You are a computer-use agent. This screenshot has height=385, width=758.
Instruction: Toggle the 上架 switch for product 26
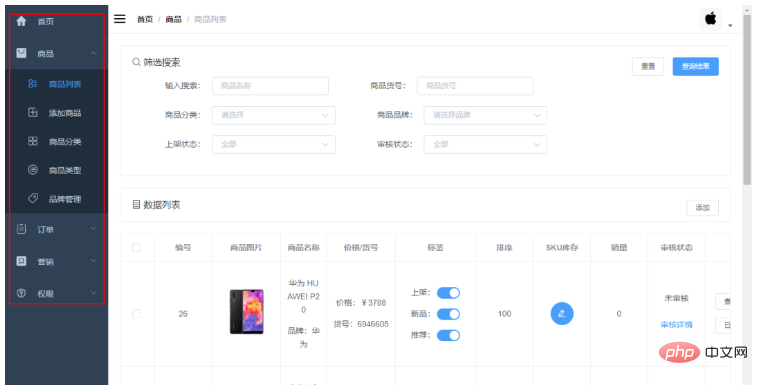(x=448, y=293)
